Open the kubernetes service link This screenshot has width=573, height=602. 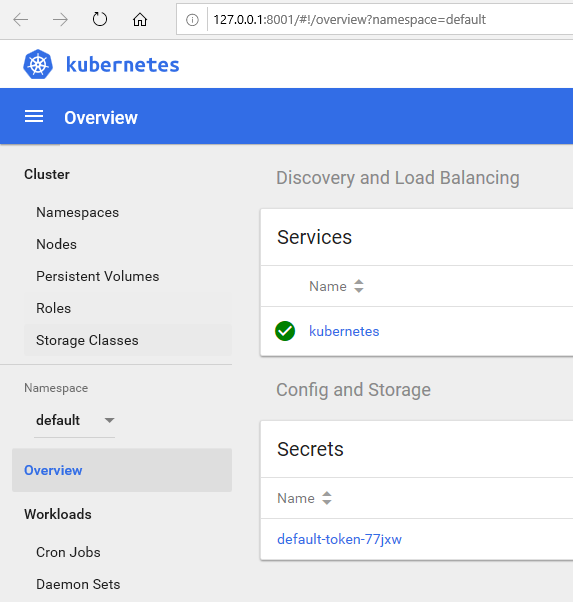[344, 331]
